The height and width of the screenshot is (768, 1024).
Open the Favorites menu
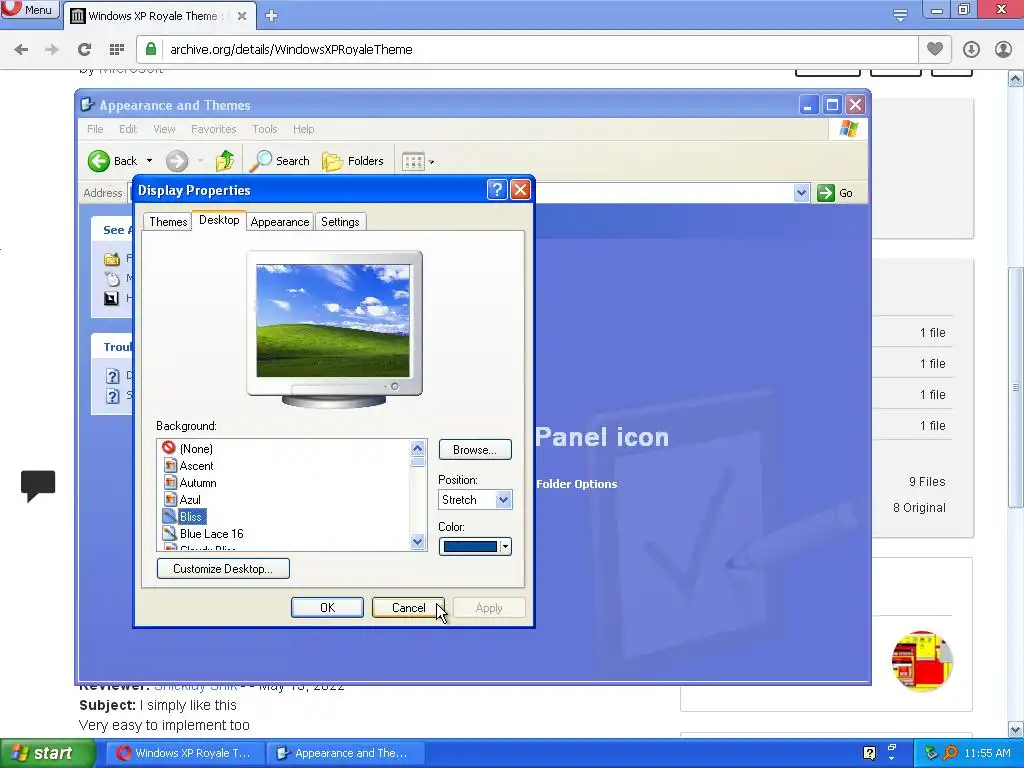[x=214, y=129]
